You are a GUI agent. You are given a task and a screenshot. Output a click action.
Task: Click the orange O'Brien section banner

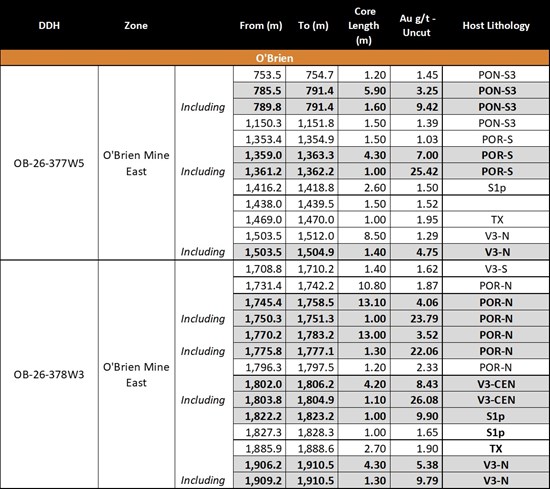(x=275, y=58)
